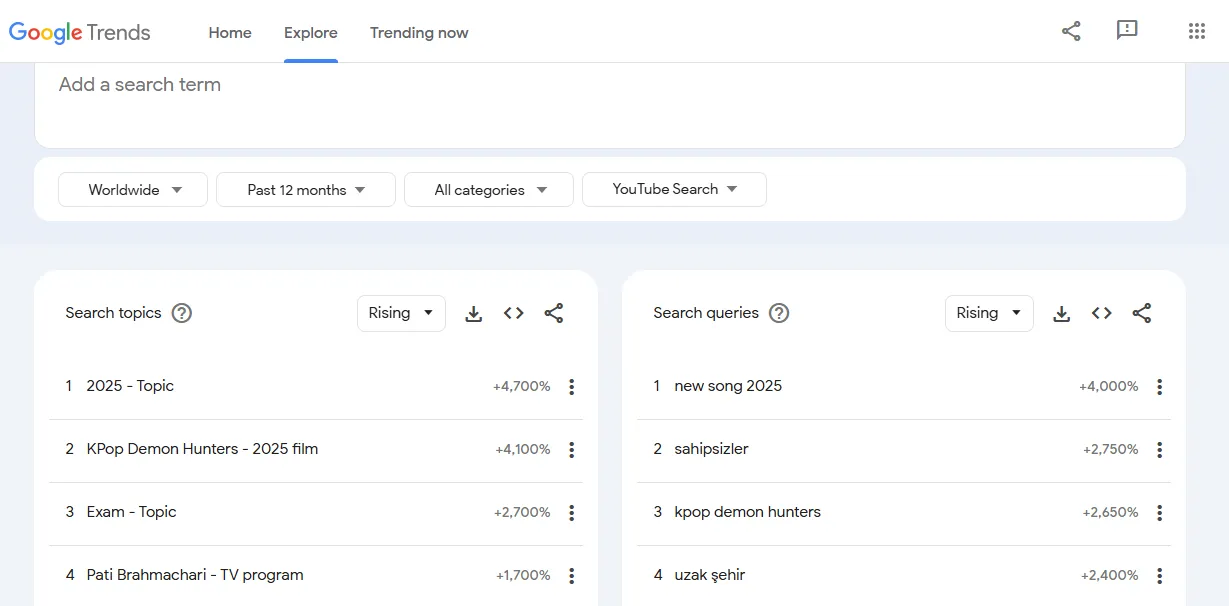Open more options for 2025 - Topic

click(x=572, y=387)
